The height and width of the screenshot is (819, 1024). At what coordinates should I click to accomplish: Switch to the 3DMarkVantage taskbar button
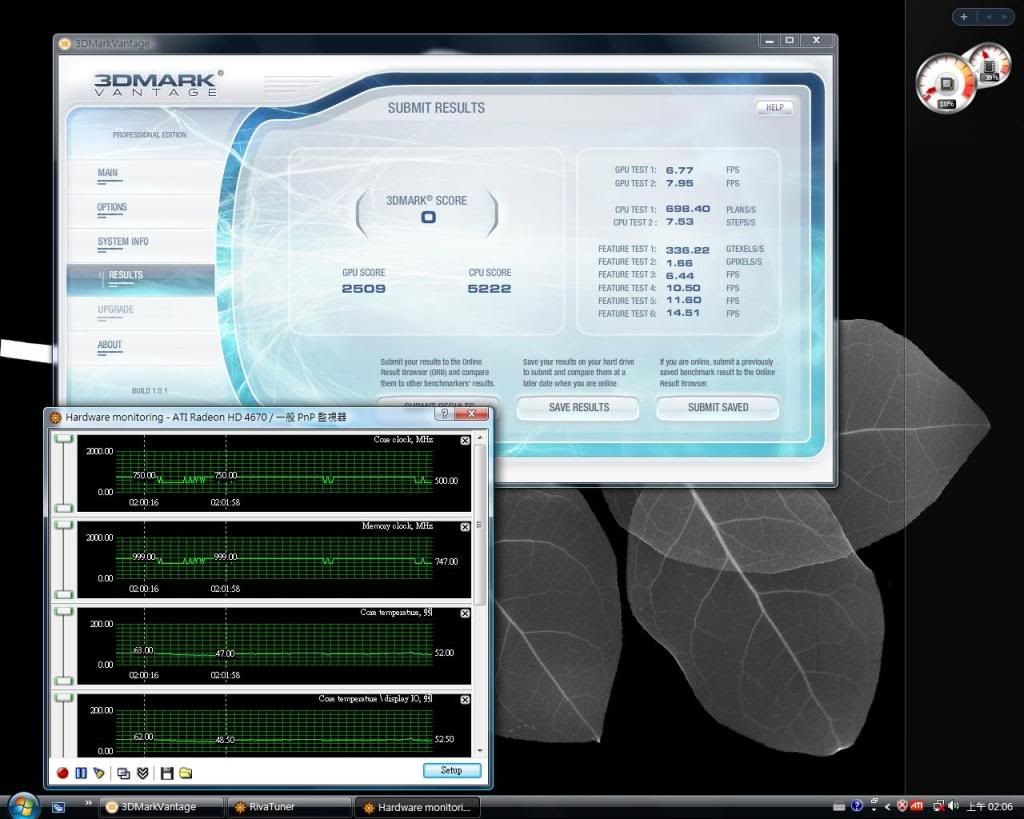pyautogui.click(x=161, y=807)
